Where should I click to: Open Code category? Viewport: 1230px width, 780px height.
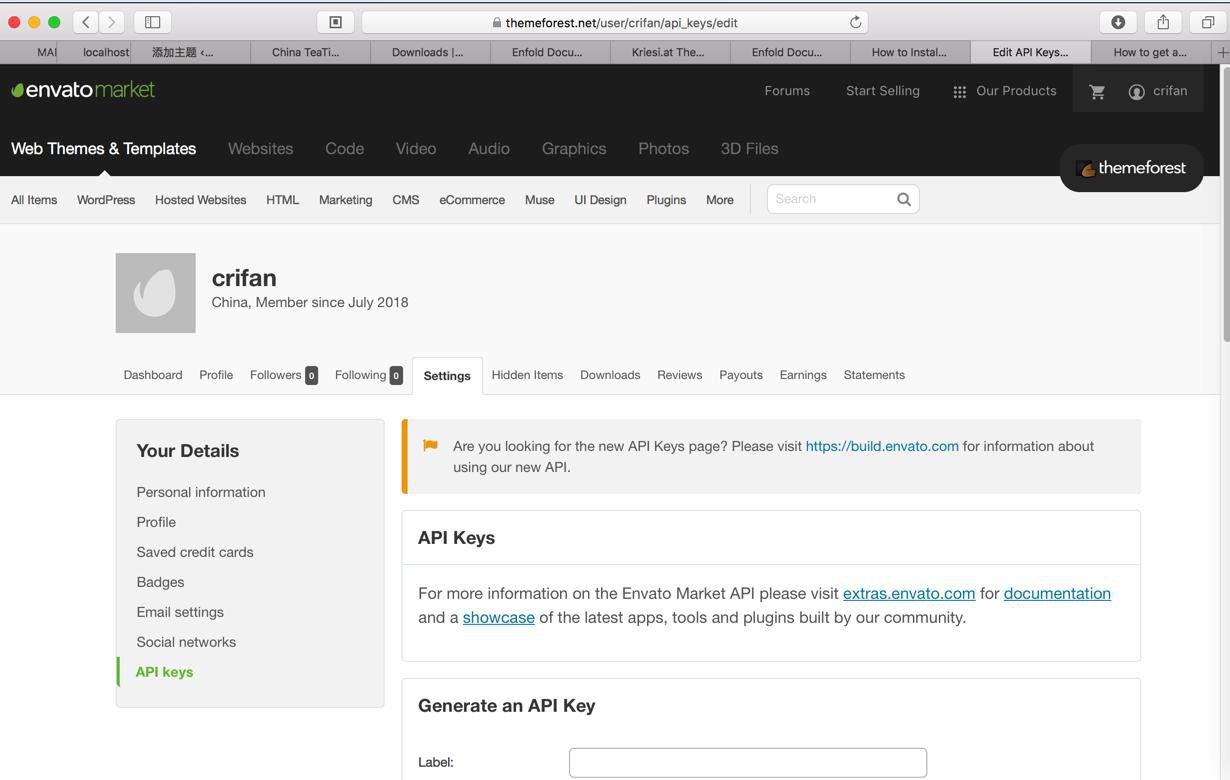pos(344,149)
